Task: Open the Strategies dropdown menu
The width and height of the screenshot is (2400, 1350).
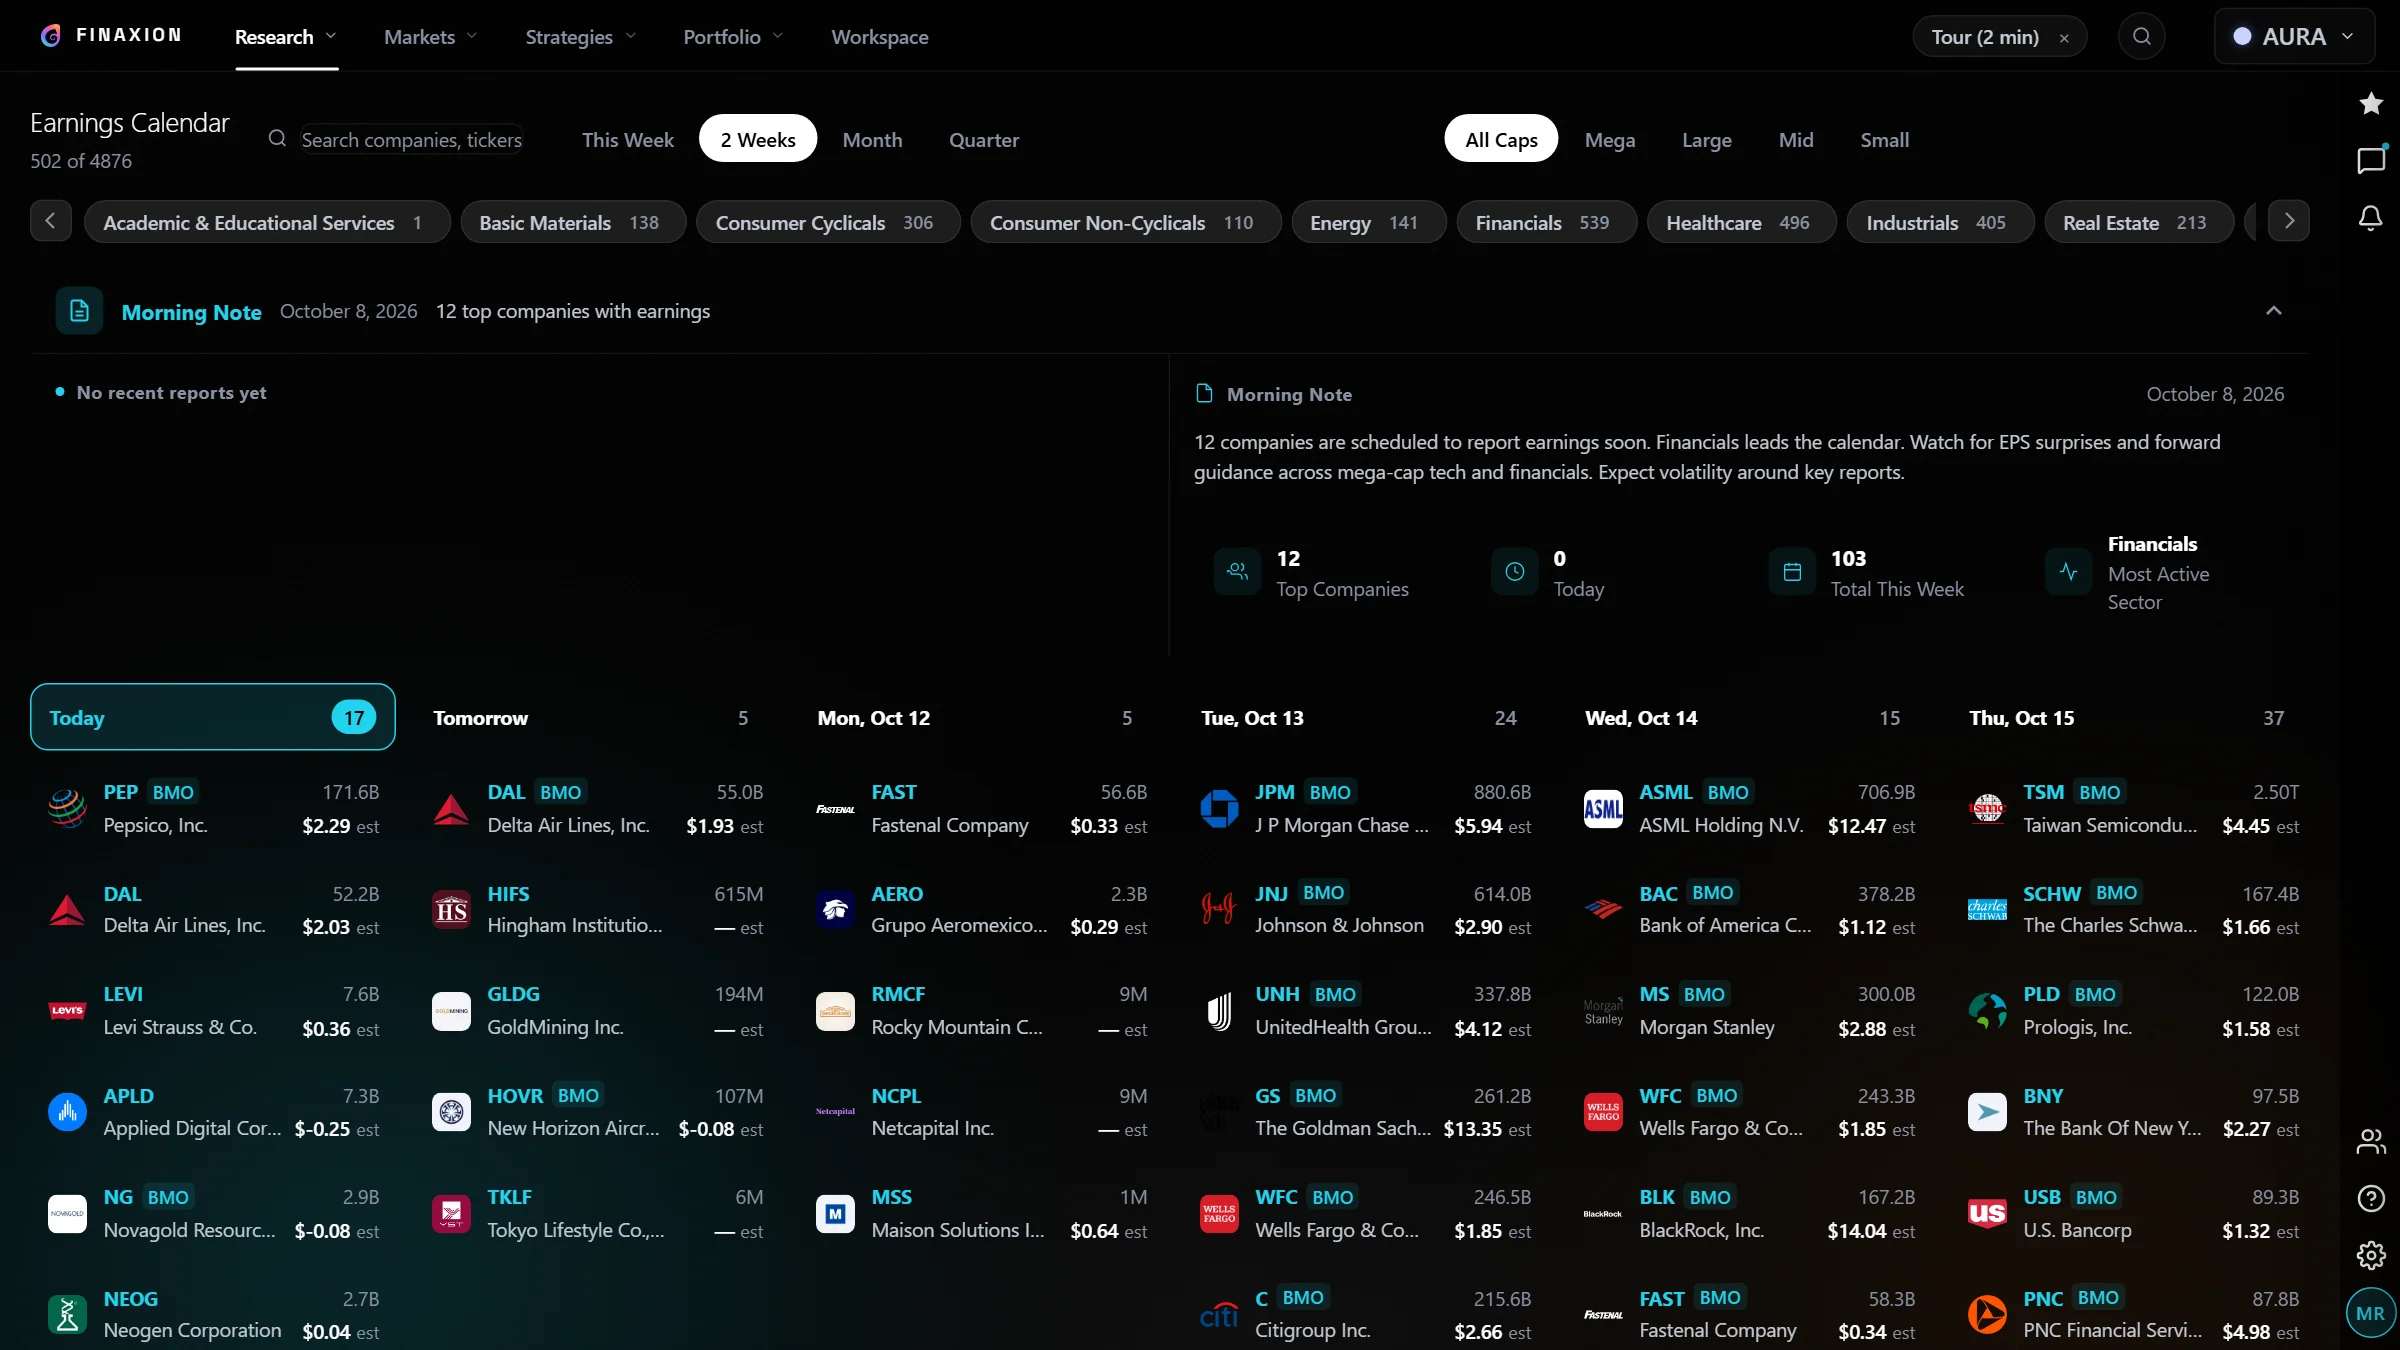Action: click(x=581, y=37)
